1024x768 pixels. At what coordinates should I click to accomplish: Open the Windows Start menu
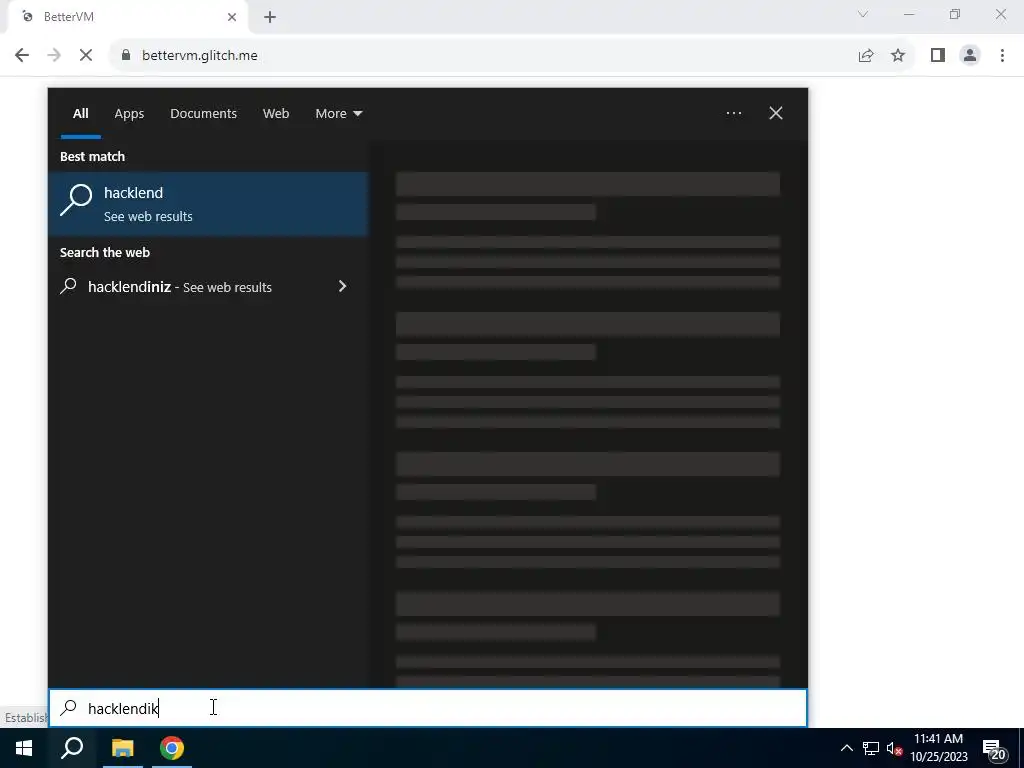(24, 748)
